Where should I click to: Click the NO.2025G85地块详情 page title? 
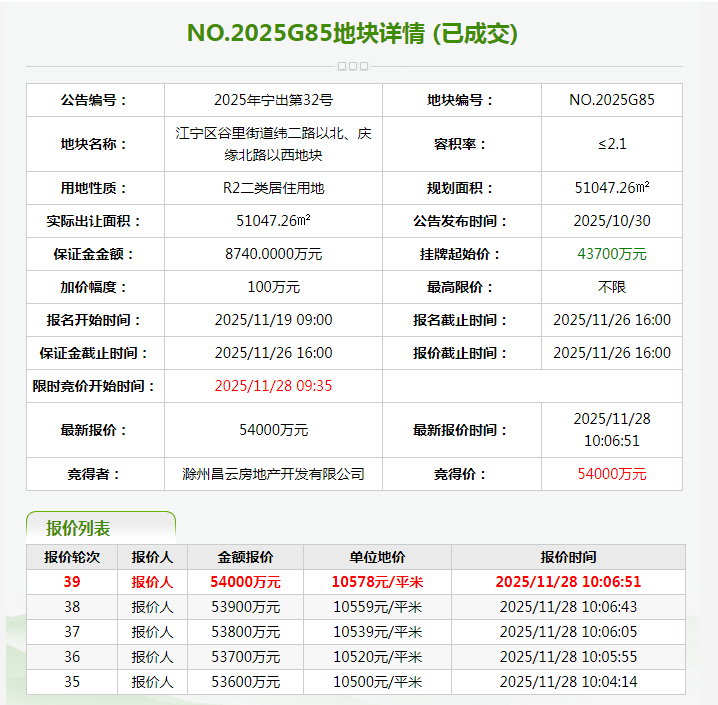(353, 33)
